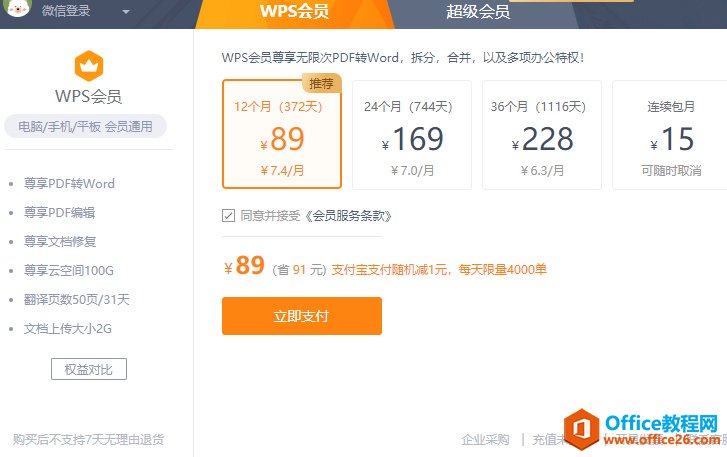Click the 尊享PDF转Word benefit item
727x457 pixels.
click(x=69, y=184)
